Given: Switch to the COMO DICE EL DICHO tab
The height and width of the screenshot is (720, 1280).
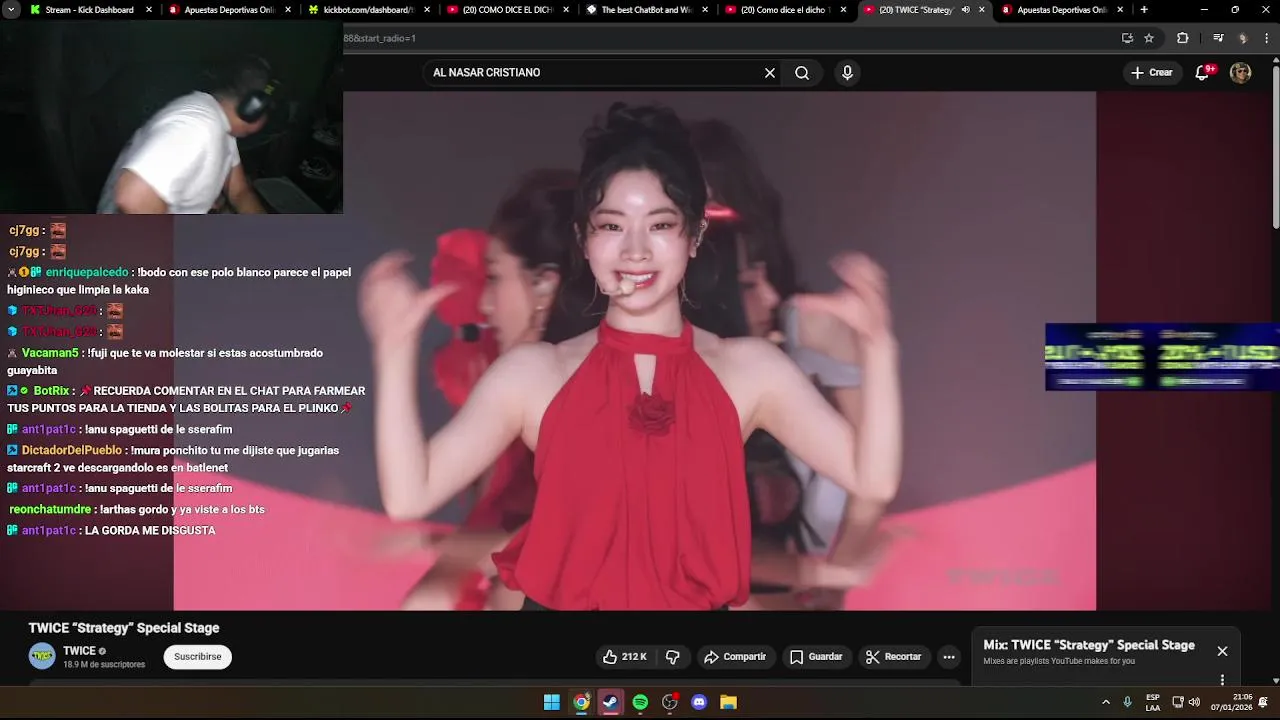Looking at the screenshot, I should (x=508, y=10).
